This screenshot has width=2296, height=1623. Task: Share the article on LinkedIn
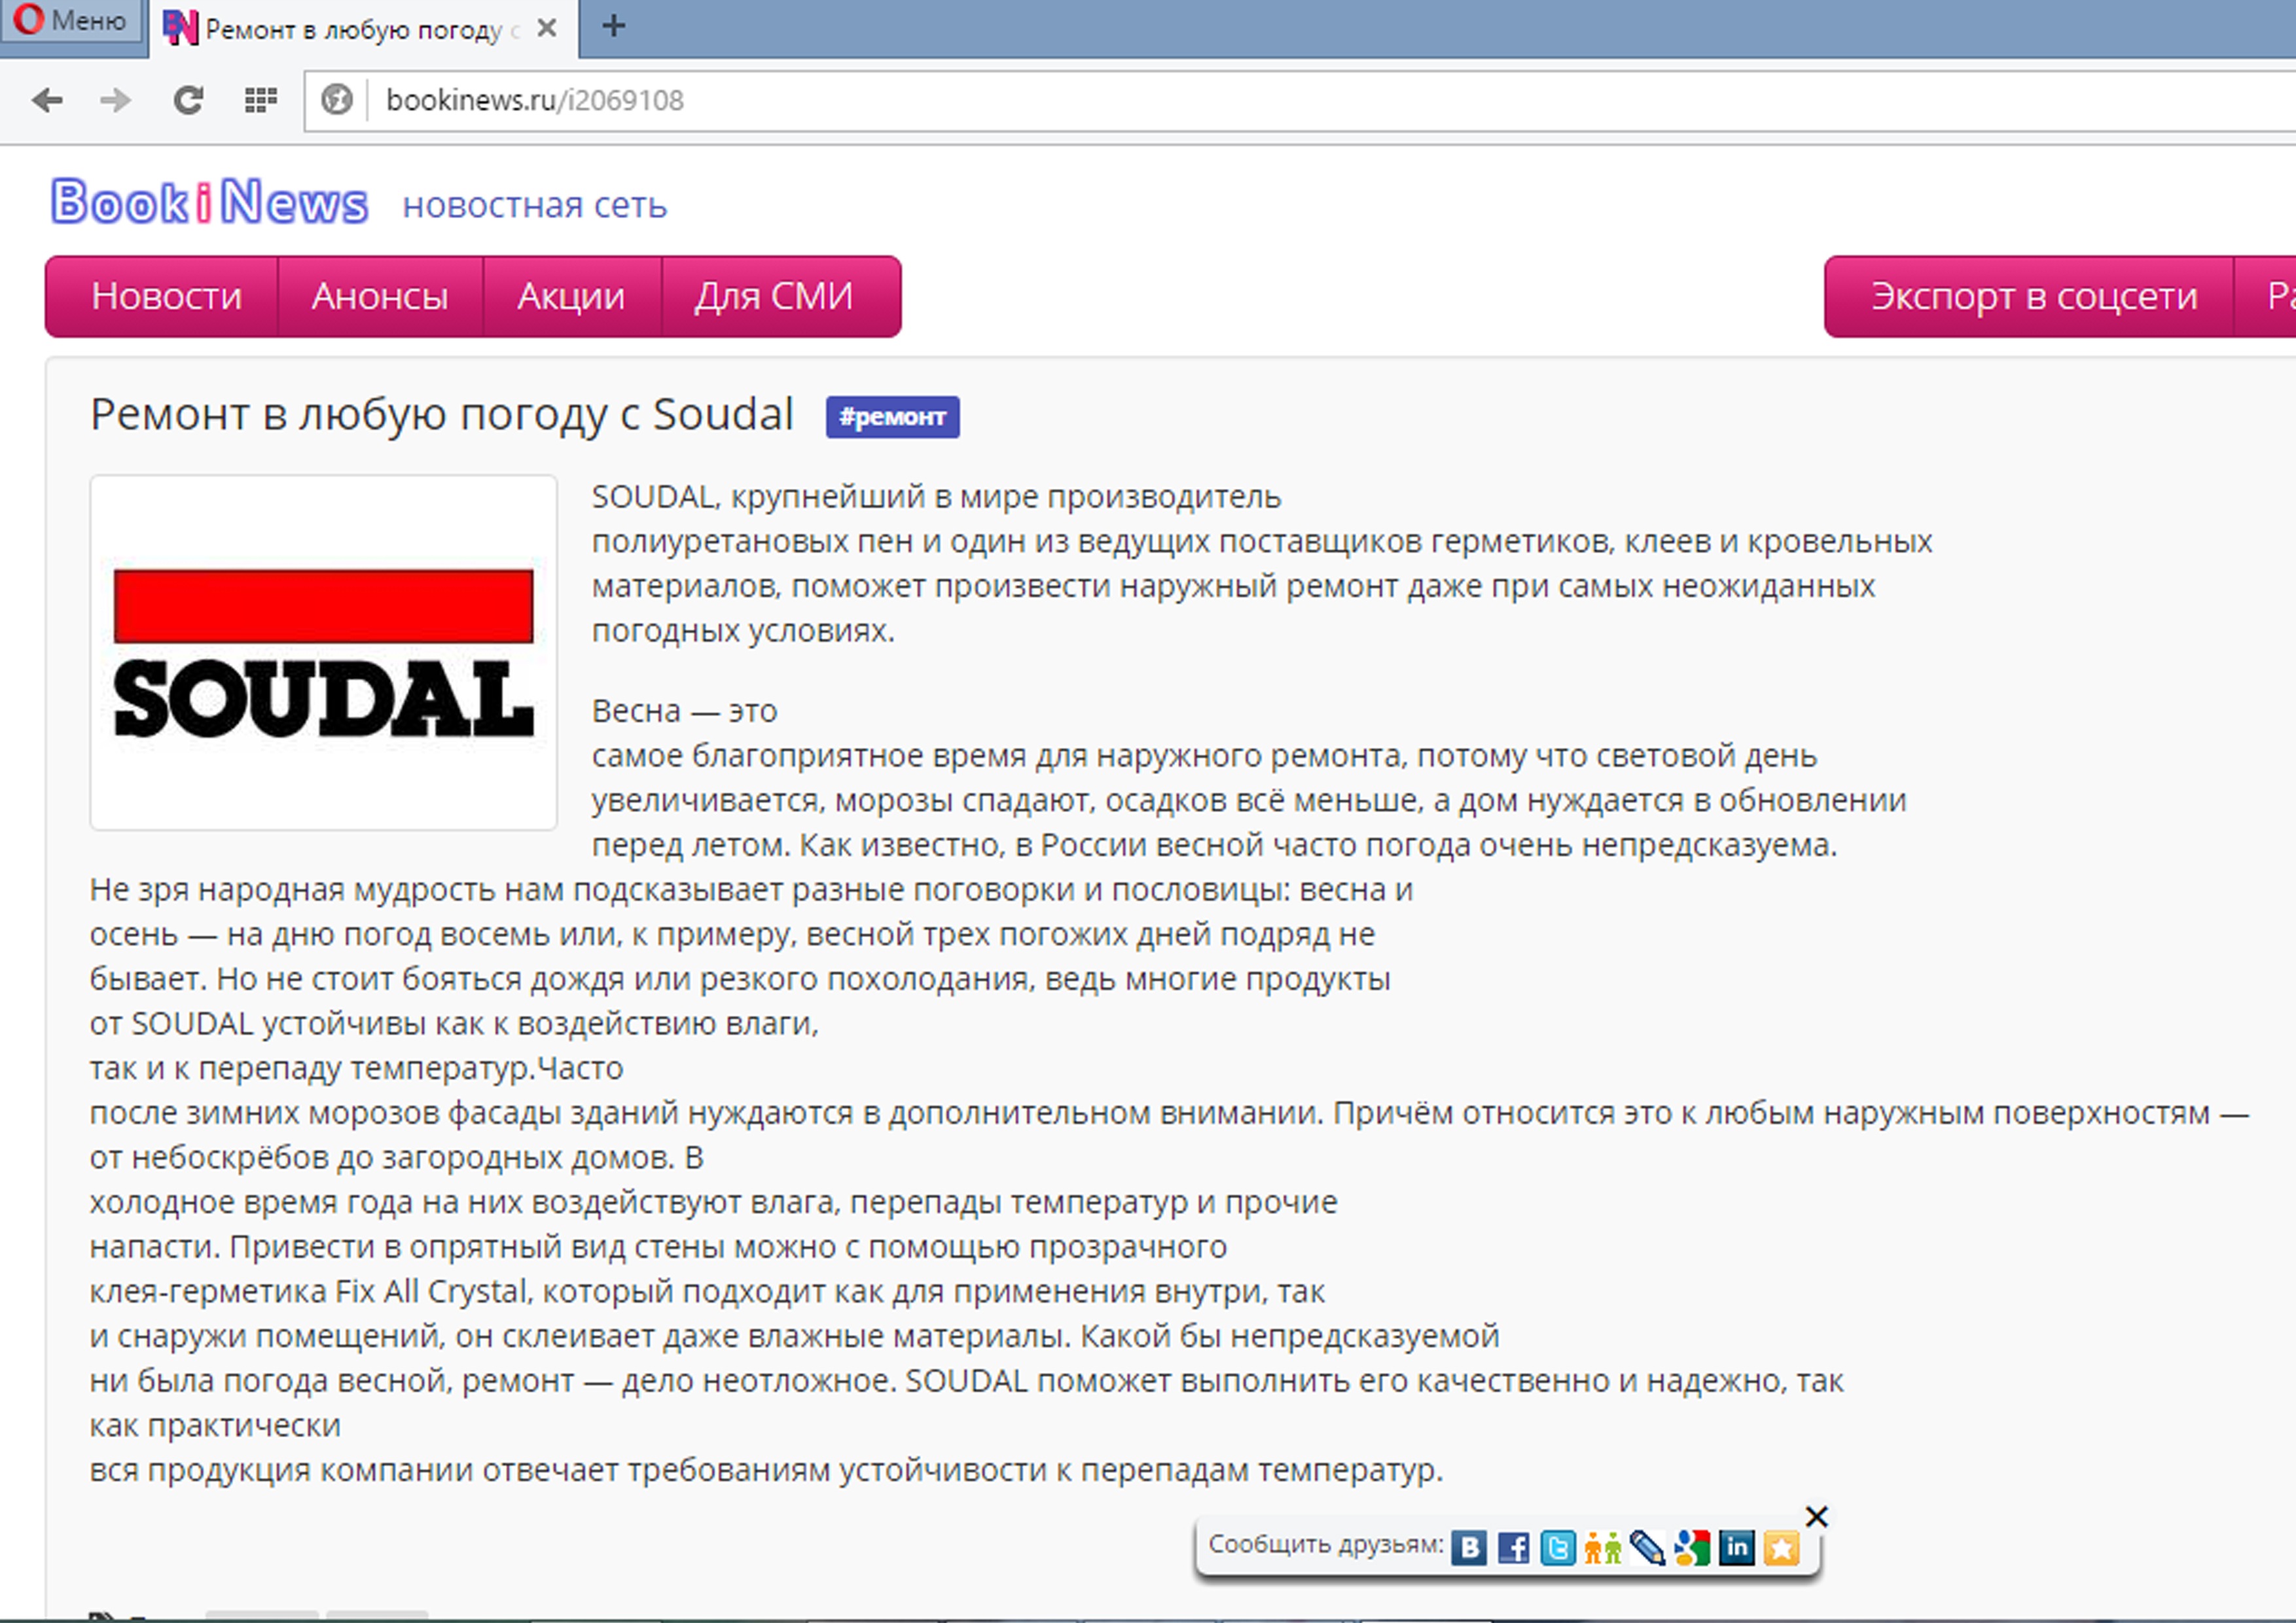point(1737,1548)
